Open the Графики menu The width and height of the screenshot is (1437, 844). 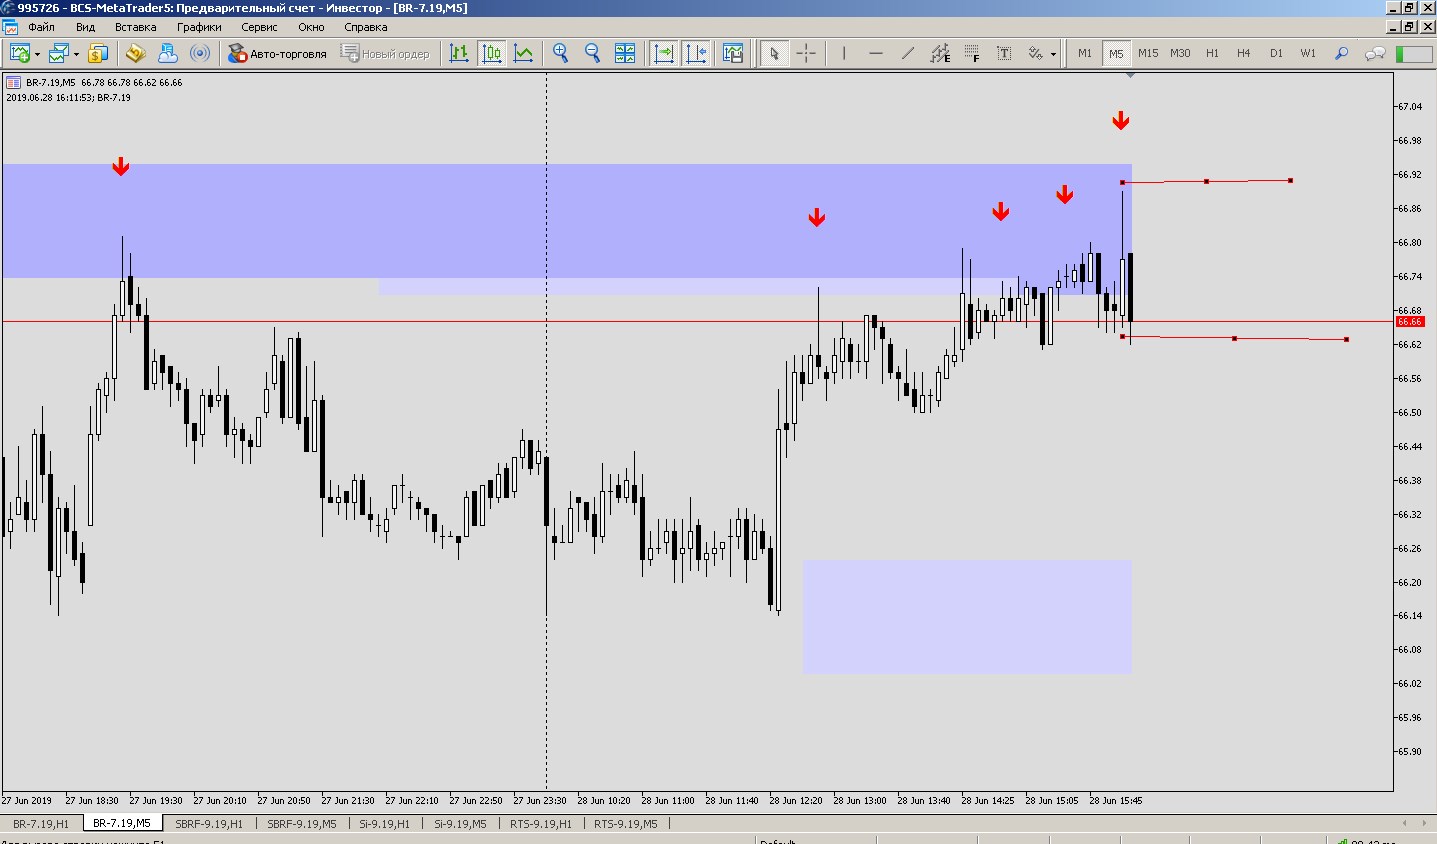pyautogui.click(x=199, y=27)
